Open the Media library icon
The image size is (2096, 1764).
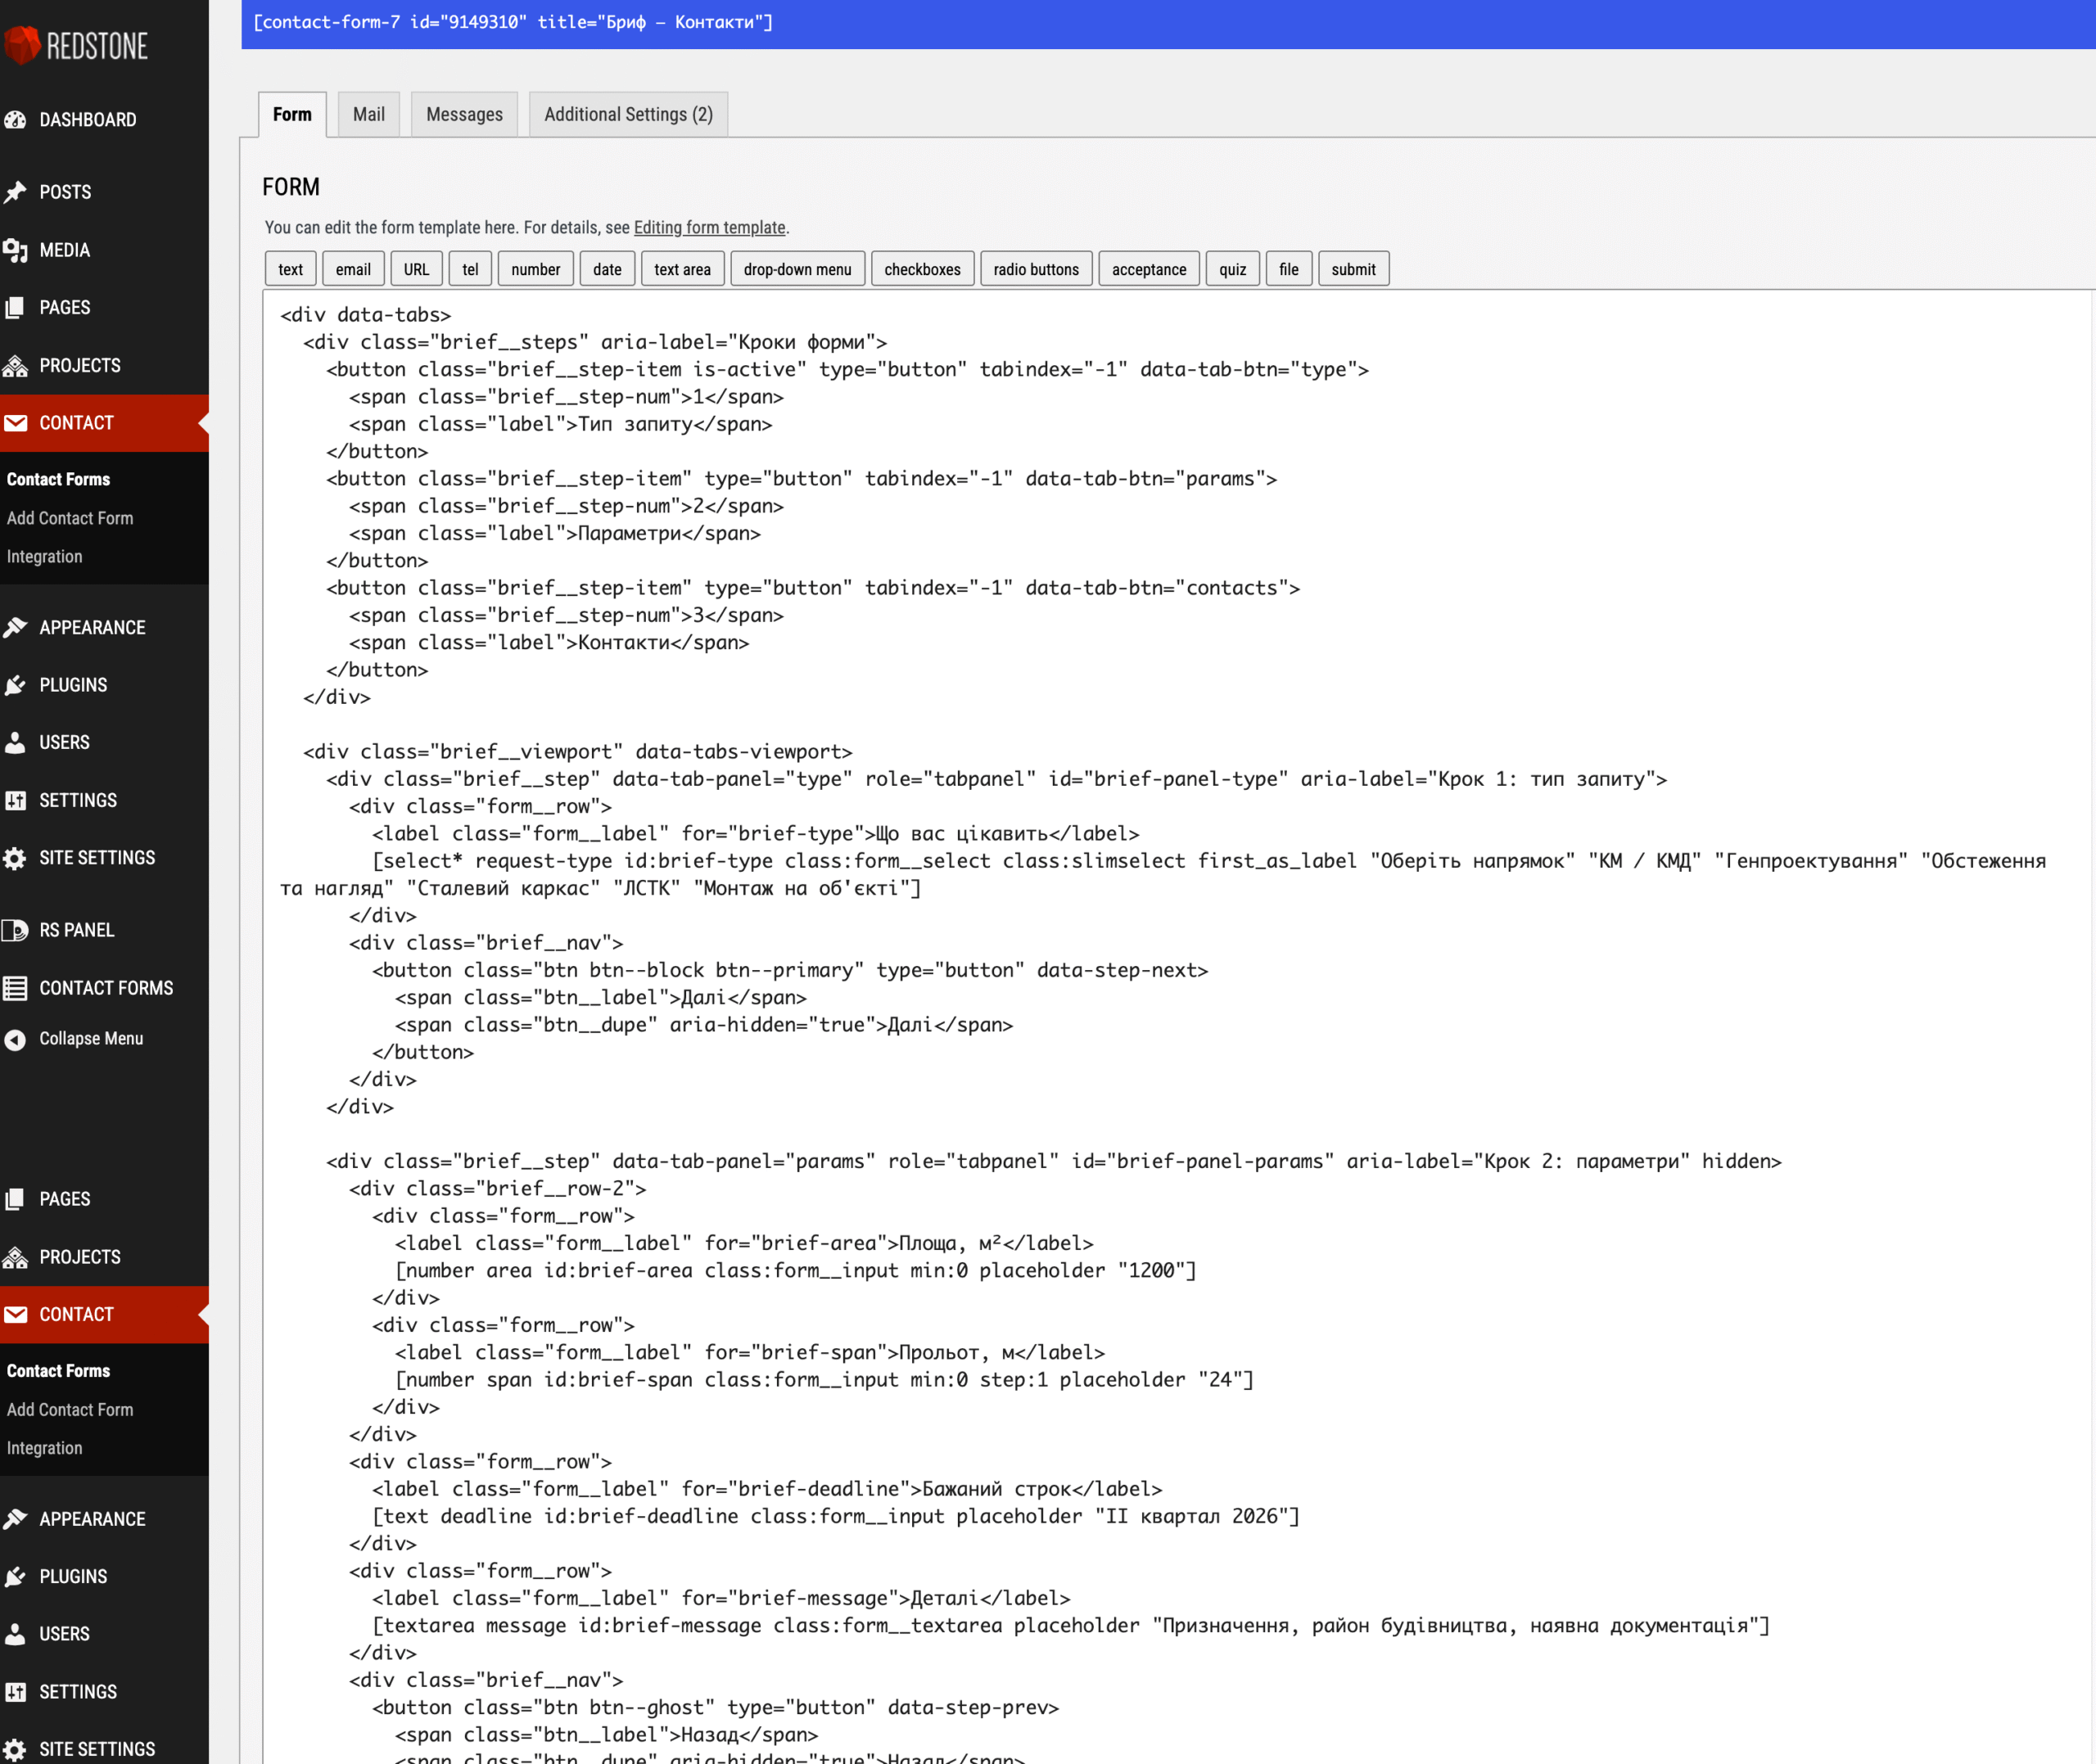(15, 250)
